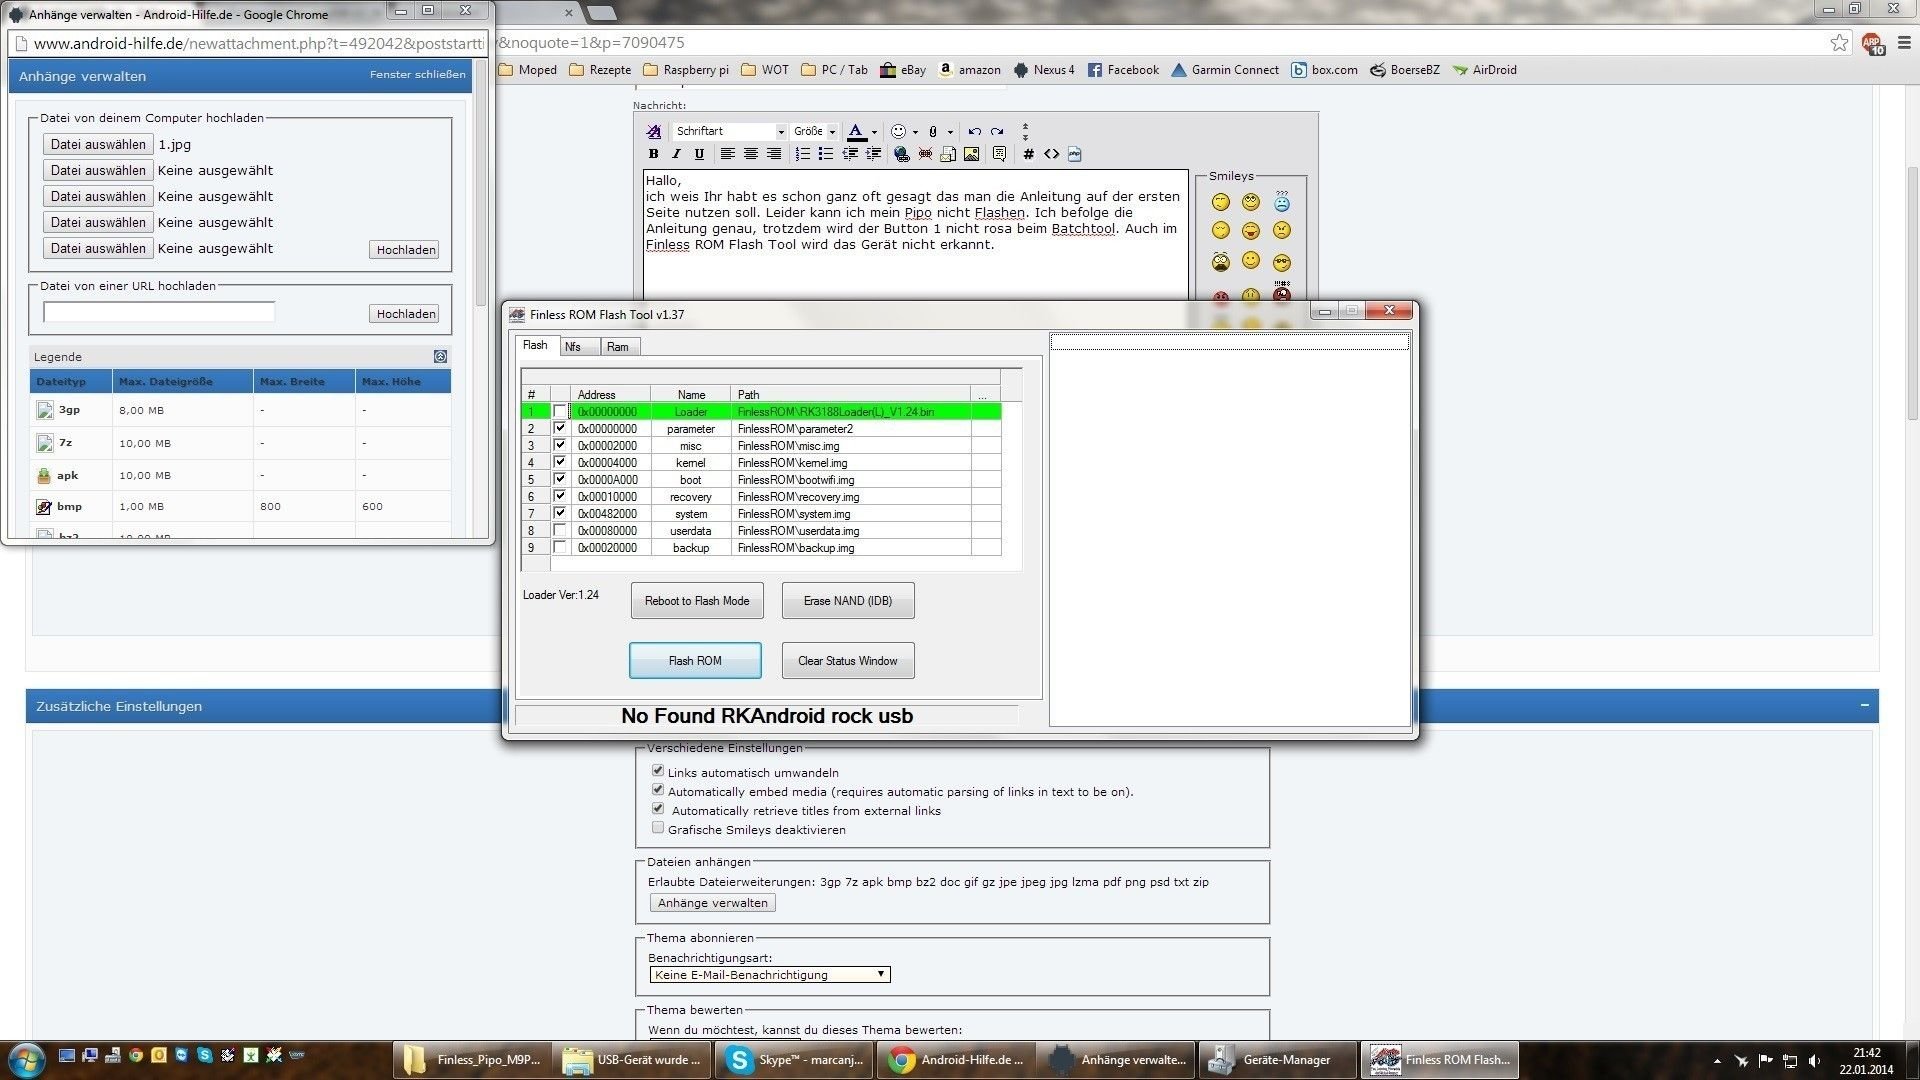This screenshot has height=1080, width=1920.
Task: Collapse the Zusätzliche Einstellungen section
Action: tap(1864, 705)
